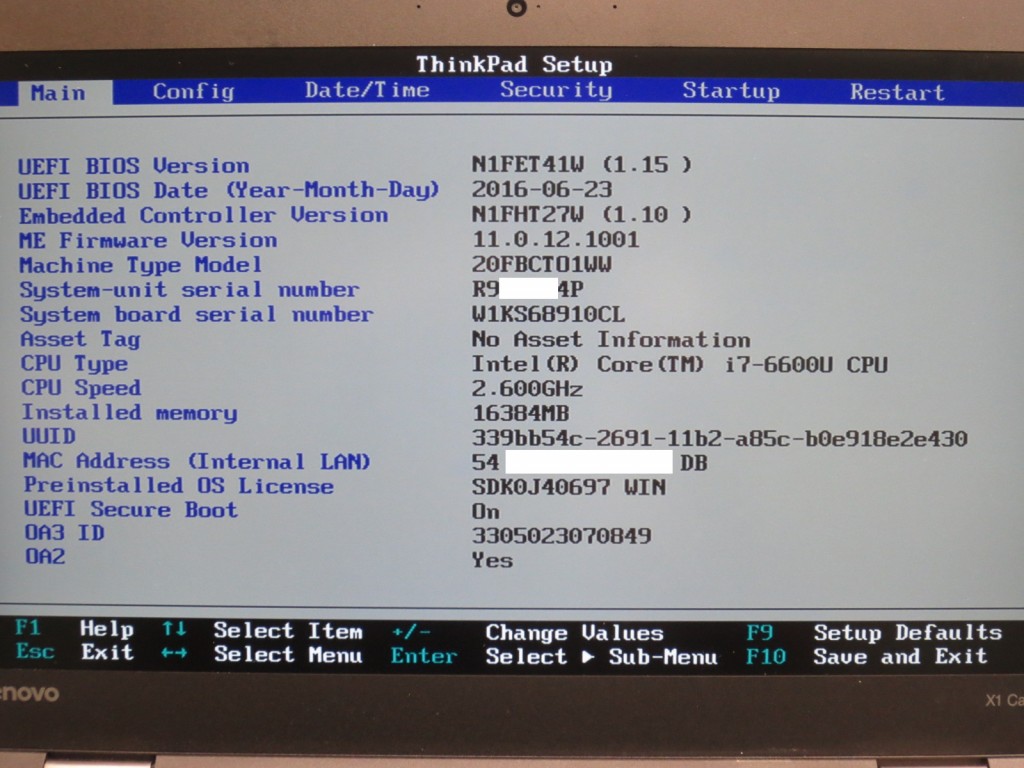Viewport: 1024px width, 768px height.
Task: Click the UEFI BIOS Version label
Action: pos(133,166)
